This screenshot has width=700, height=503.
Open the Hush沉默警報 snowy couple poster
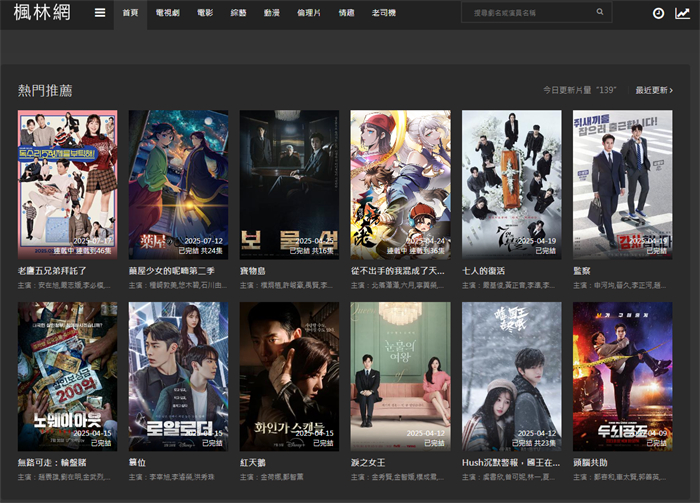point(512,377)
